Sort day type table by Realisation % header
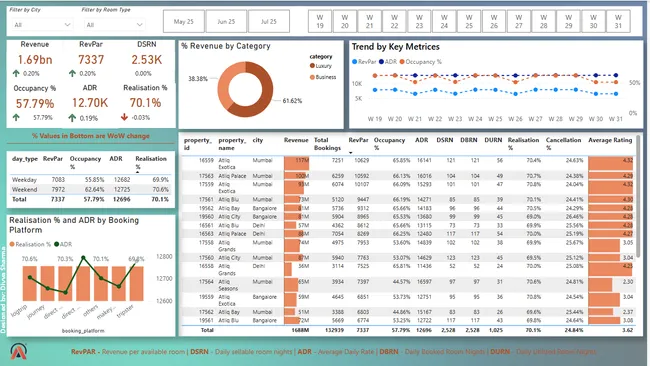 [151, 162]
